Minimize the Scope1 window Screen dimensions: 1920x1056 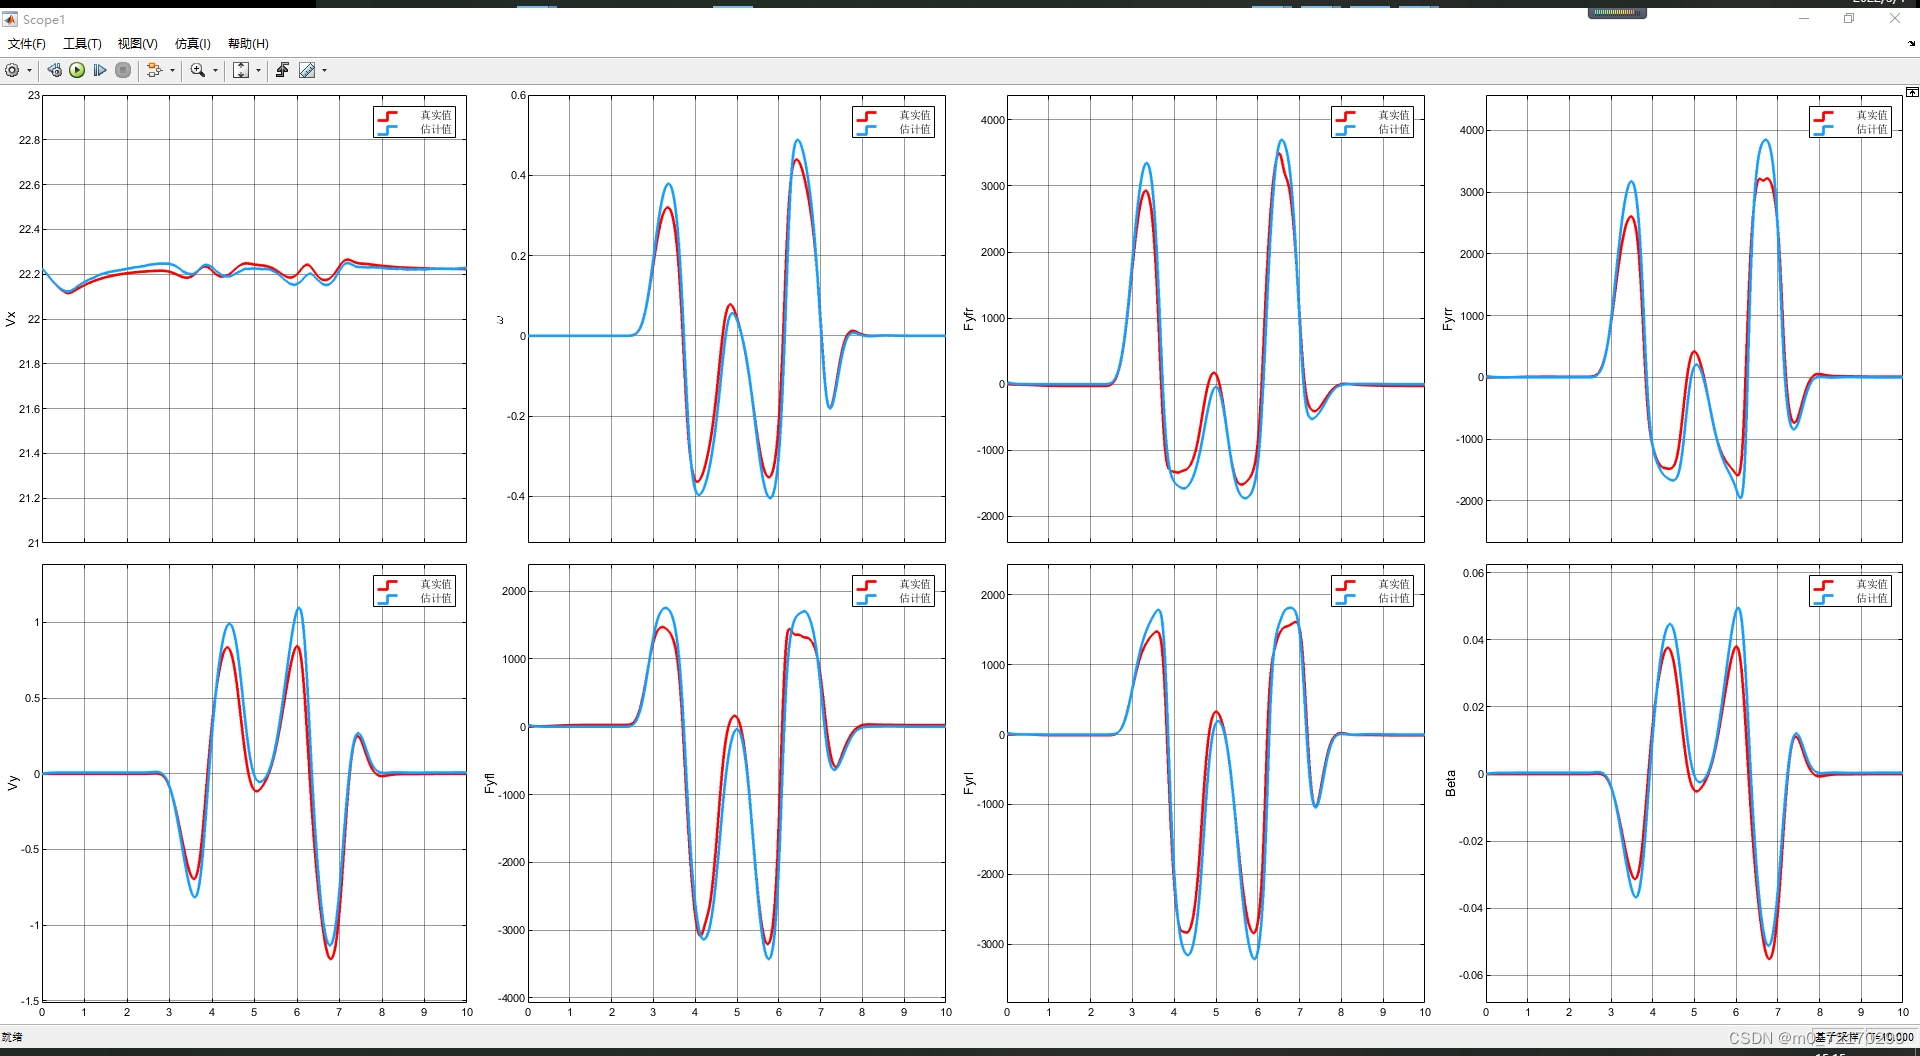tap(1804, 19)
